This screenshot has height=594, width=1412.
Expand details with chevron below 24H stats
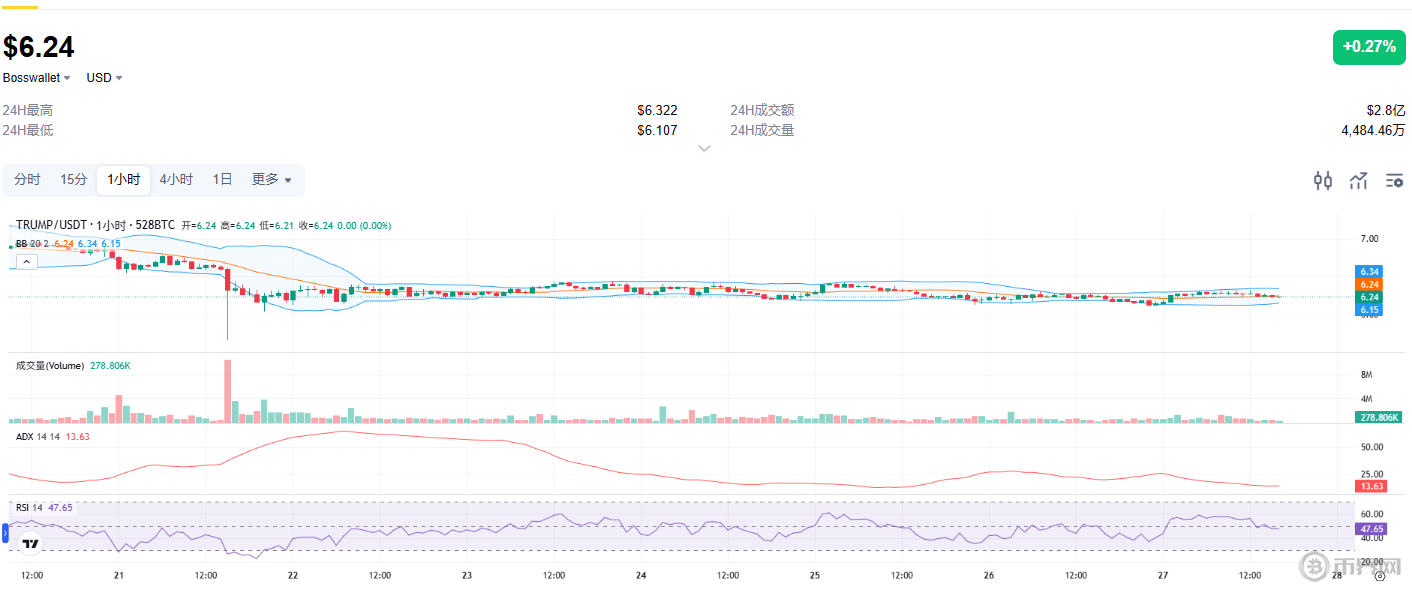[704, 149]
